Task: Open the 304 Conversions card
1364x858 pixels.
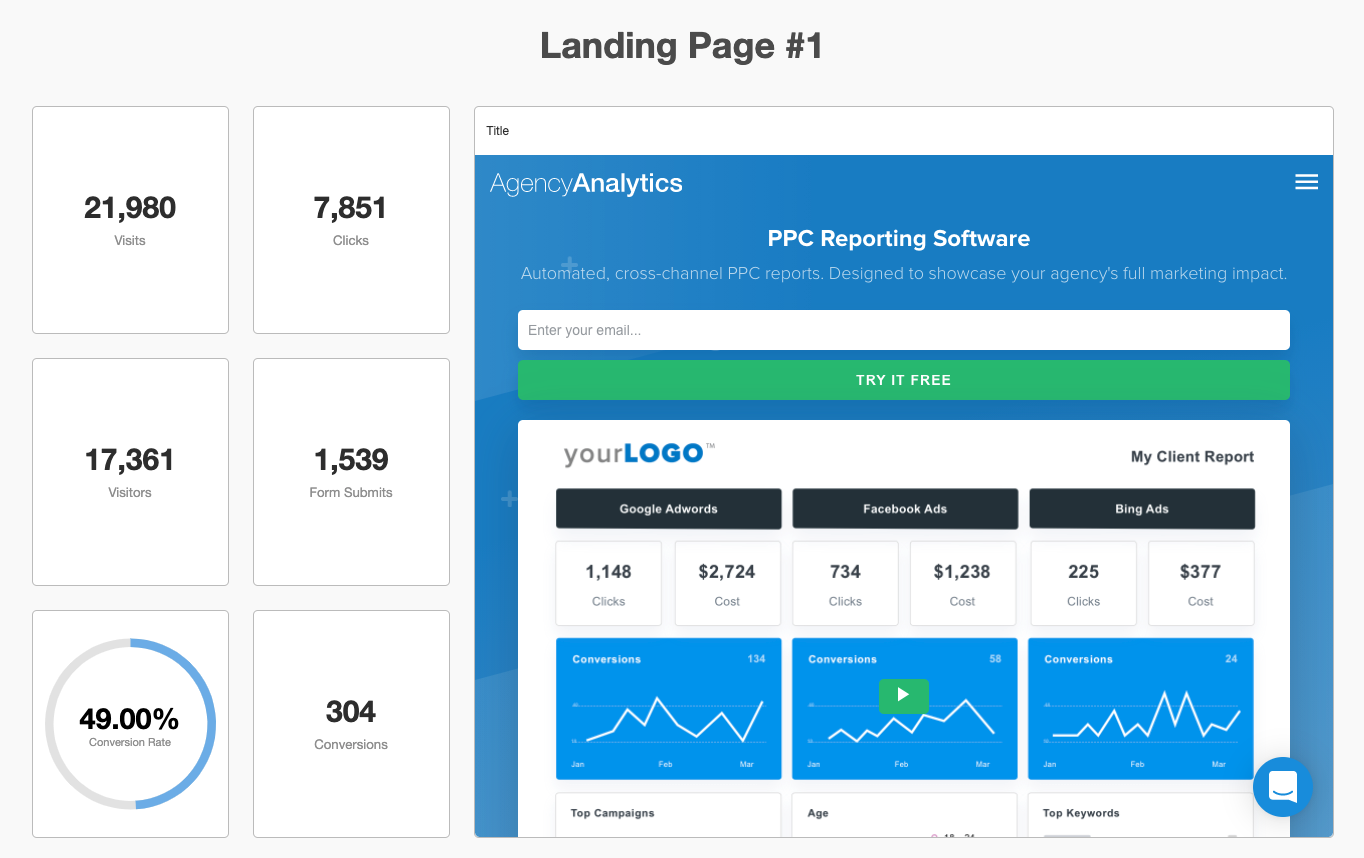Action: pyautogui.click(x=351, y=724)
